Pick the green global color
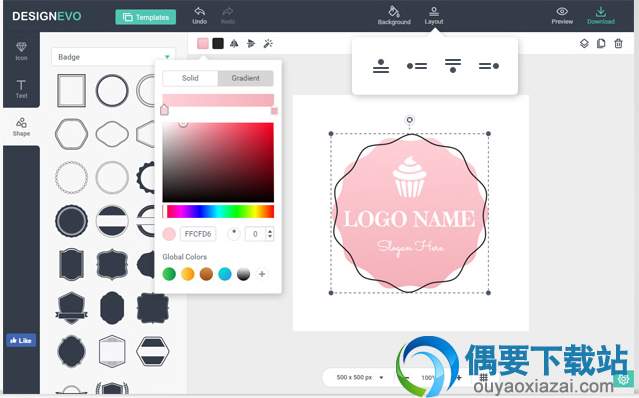 click(169, 274)
